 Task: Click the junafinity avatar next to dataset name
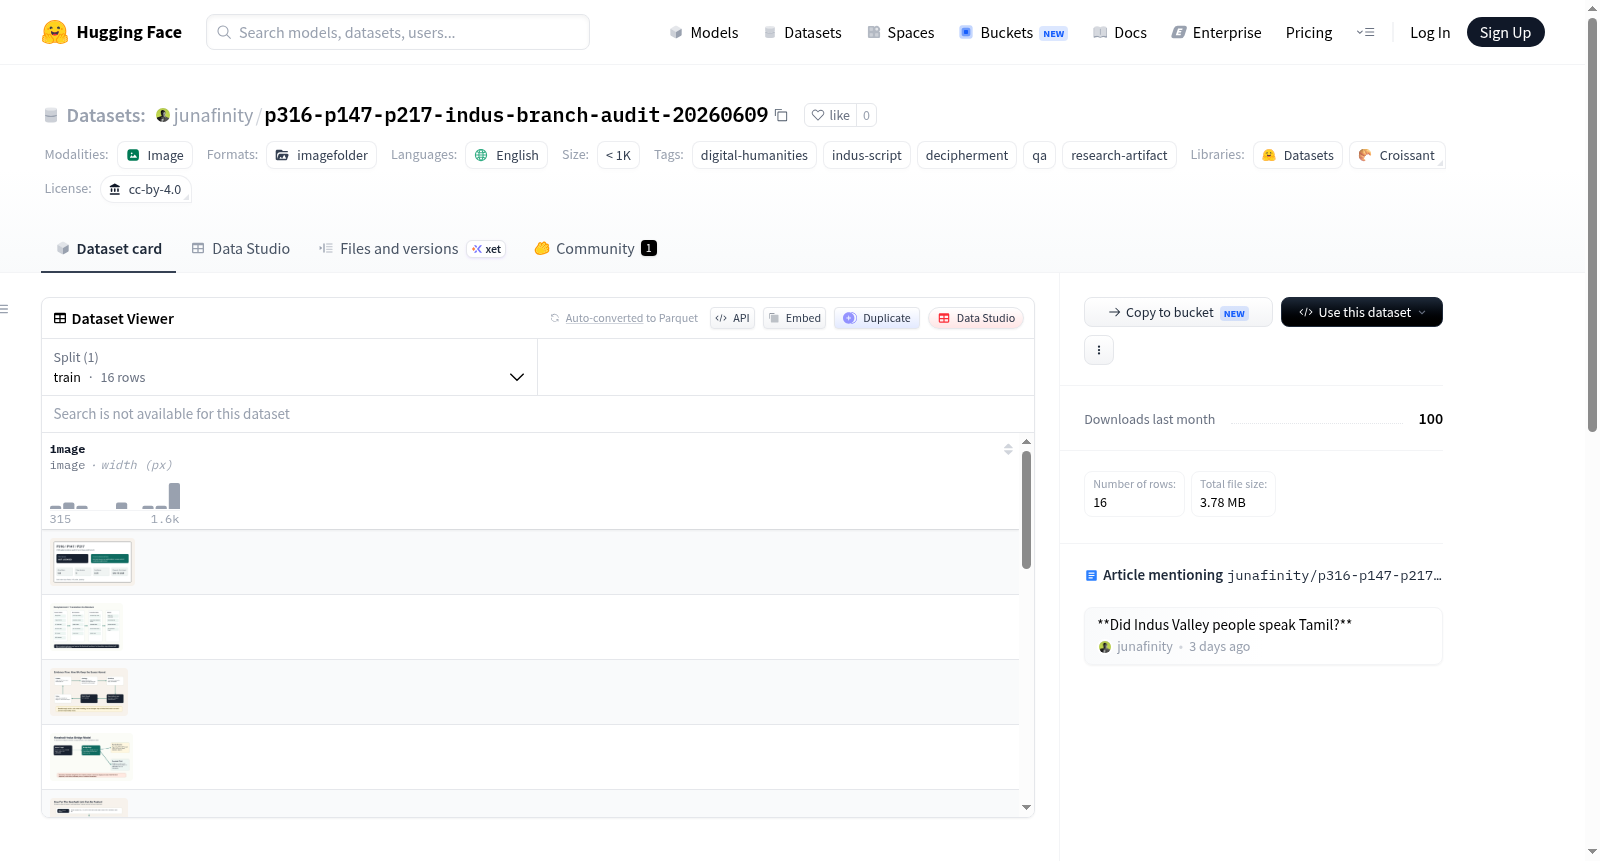pyautogui.click(x=163, y=115)
